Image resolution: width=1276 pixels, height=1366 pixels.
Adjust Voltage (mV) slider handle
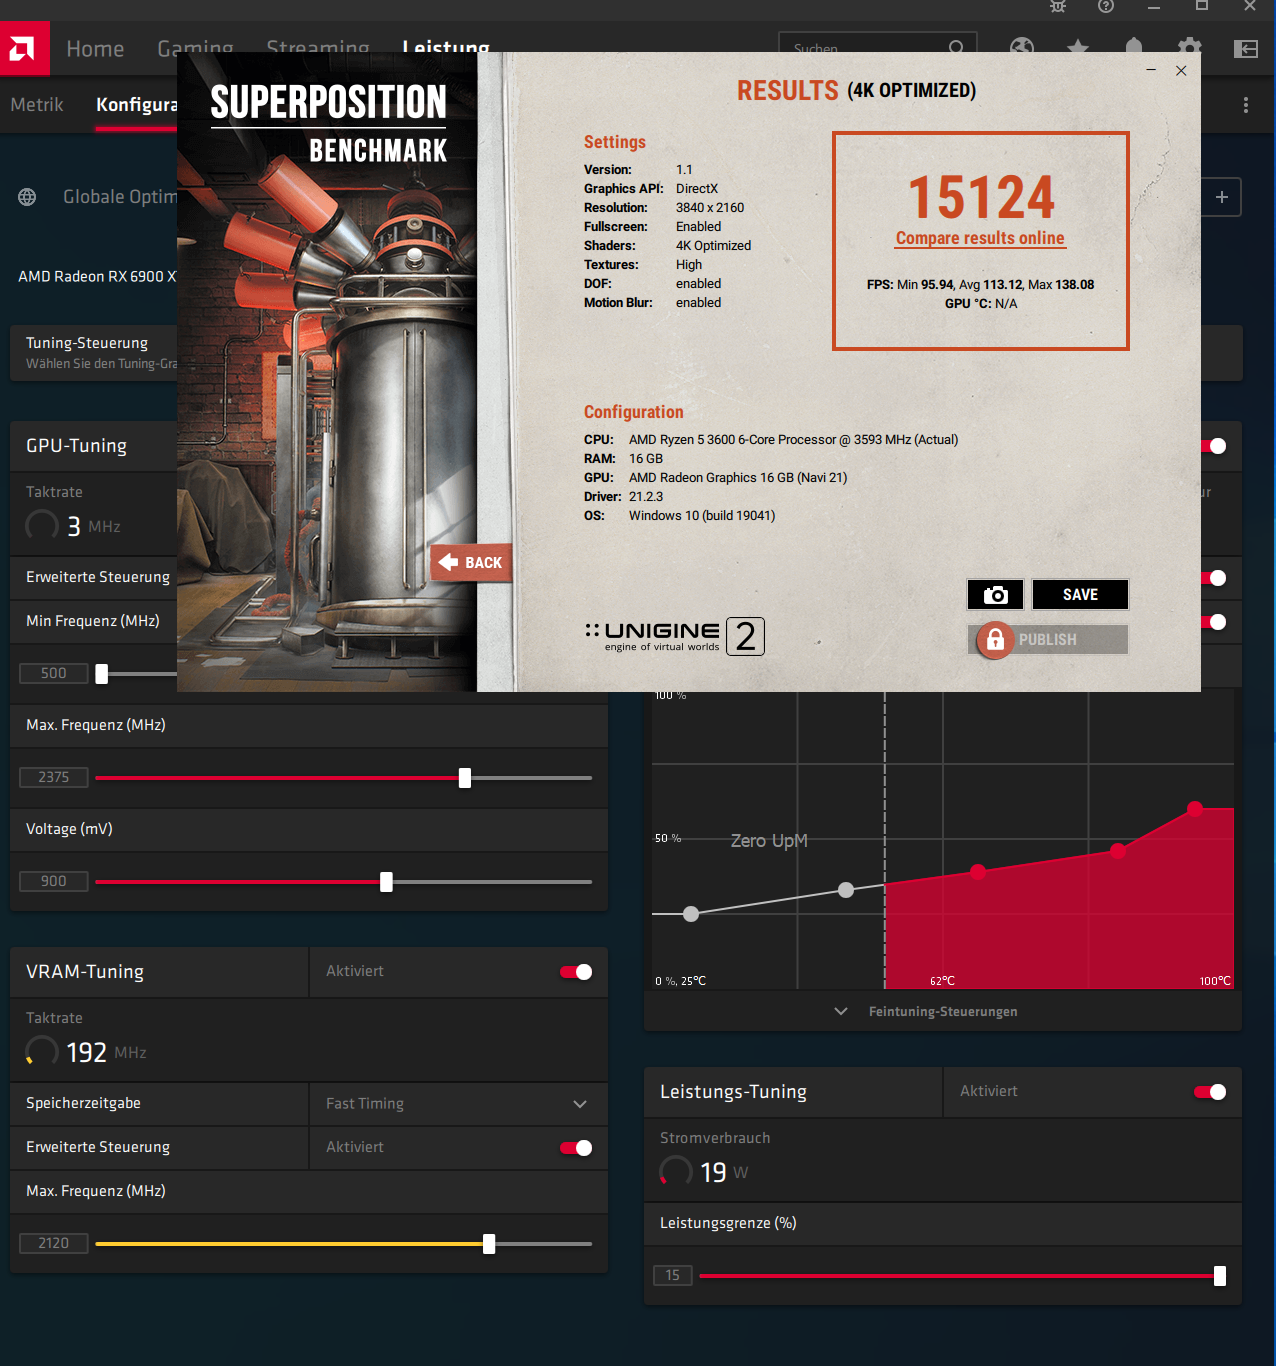(x=386, y=882)
